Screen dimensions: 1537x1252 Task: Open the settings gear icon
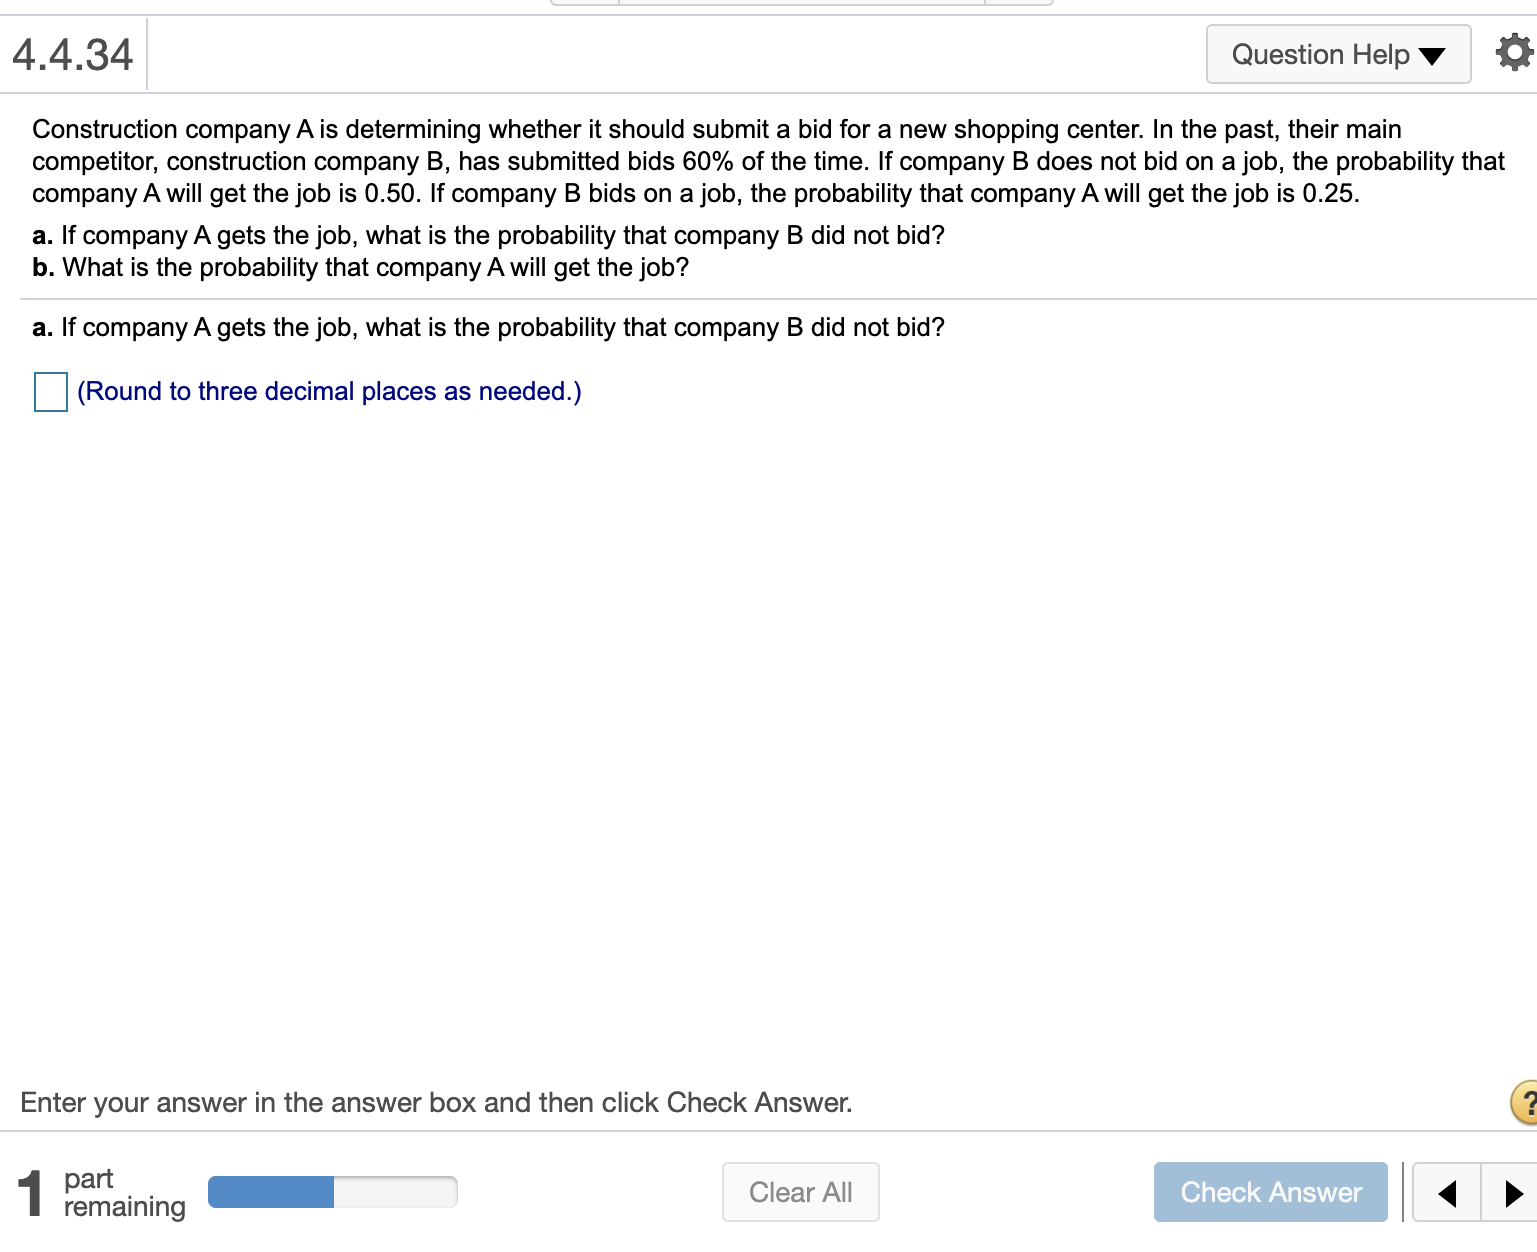click(1513, 53)
